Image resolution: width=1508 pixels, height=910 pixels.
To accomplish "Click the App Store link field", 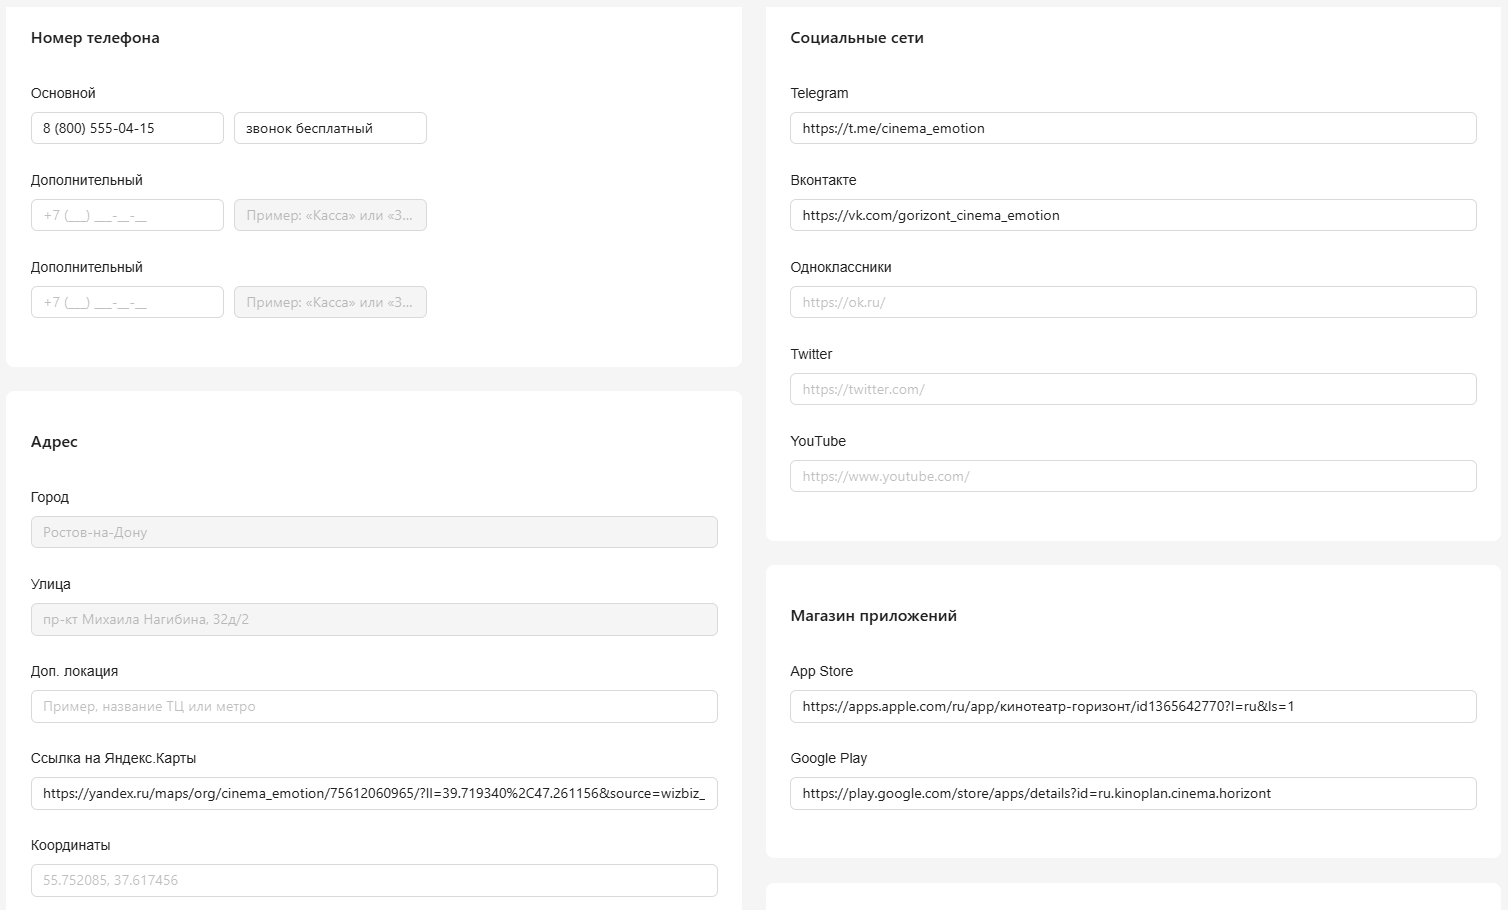I will pyautogui.click(x=1133, y=706).
